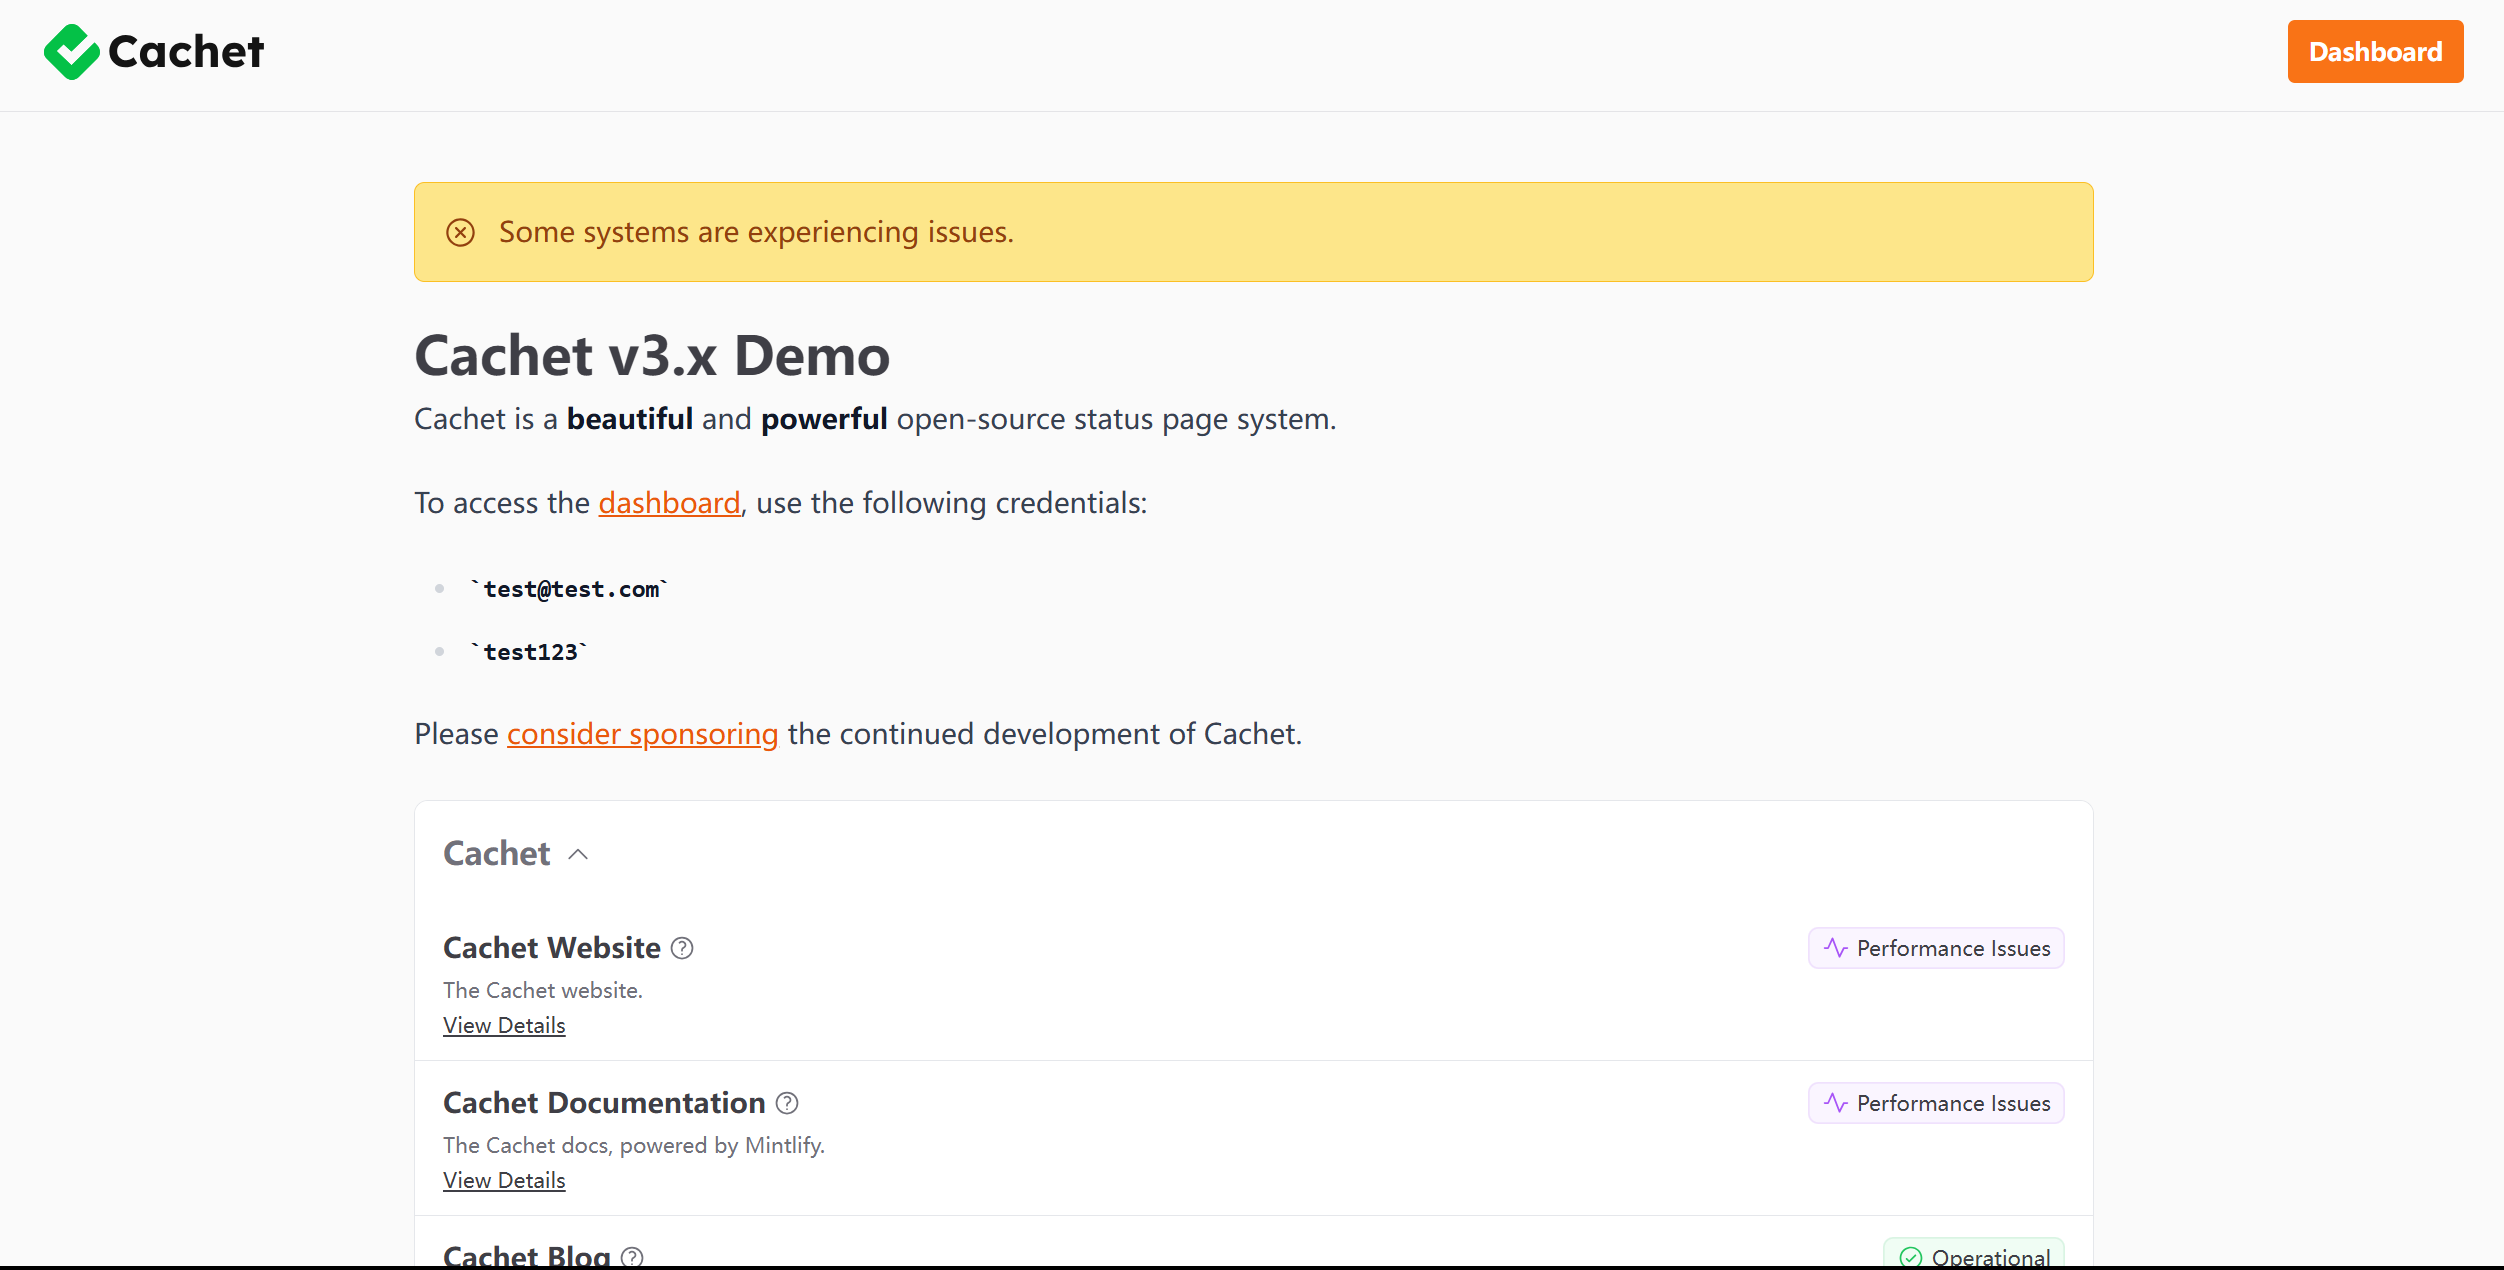Follow the dashboard hyperlink in the text
Image resolution: width=2504 pixels, height=1270 pixels.
[669, 503]
